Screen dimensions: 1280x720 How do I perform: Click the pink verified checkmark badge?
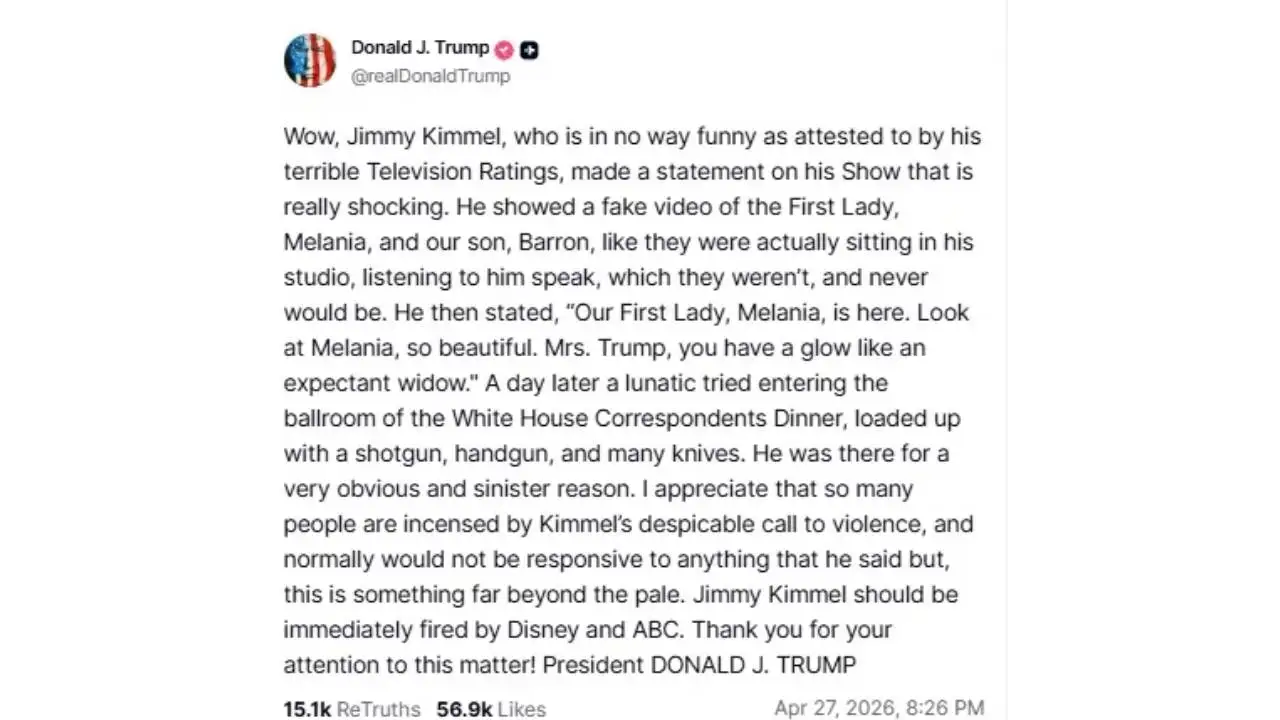tap(504, 49)
